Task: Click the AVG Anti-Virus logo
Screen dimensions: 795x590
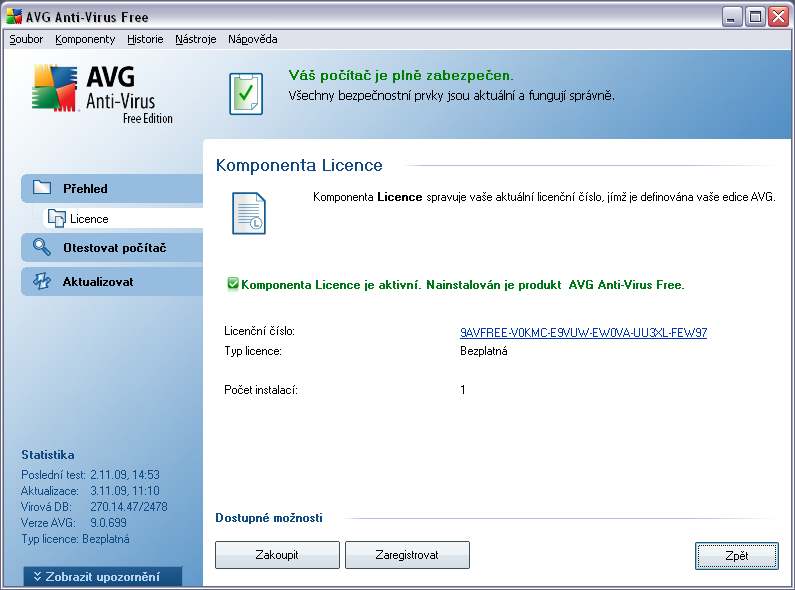Action: tap(102, 94)
